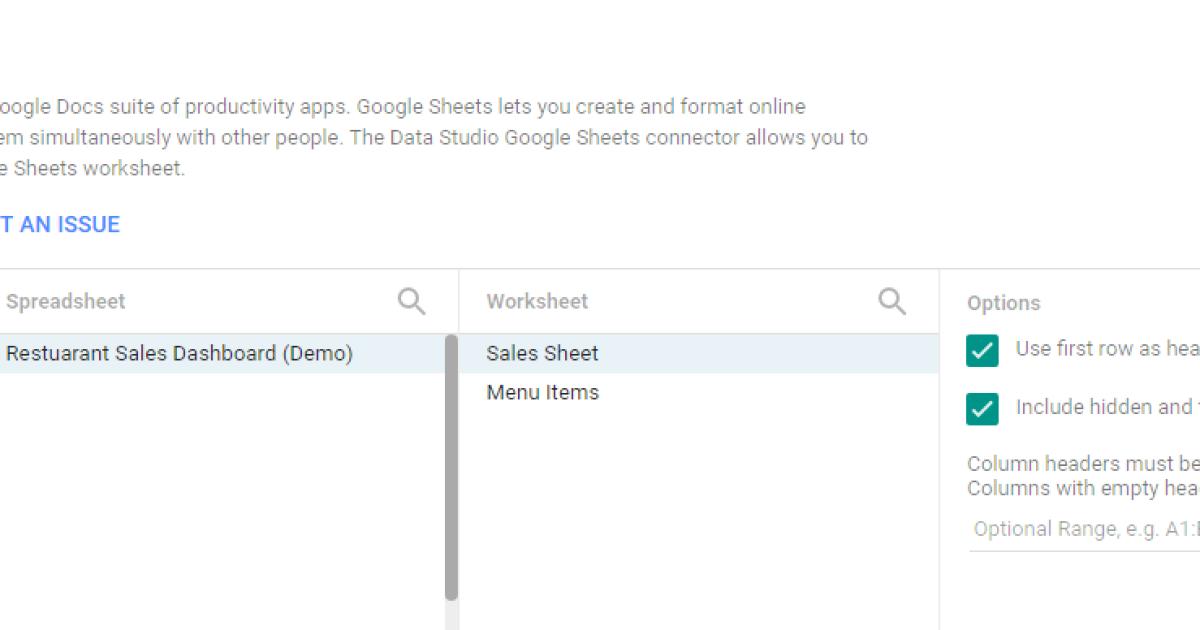Open the Worksheet search magnifier
The height and width of the screenshot is (630, 1200).
point(890,300)
